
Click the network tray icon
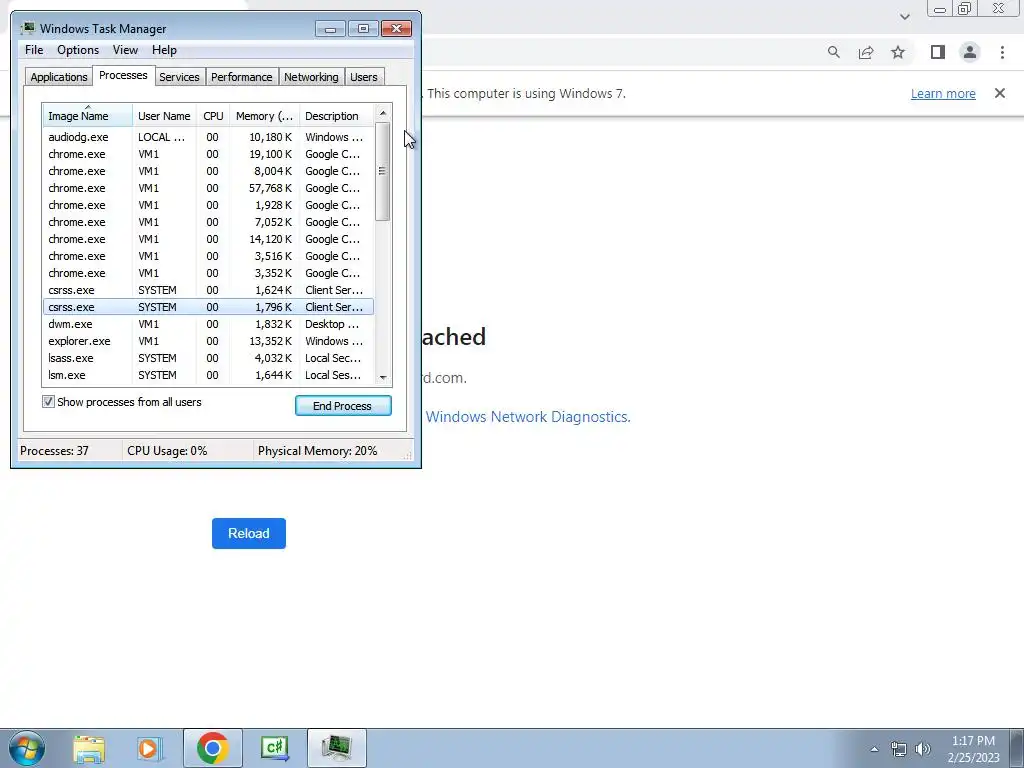pos(899,749)
